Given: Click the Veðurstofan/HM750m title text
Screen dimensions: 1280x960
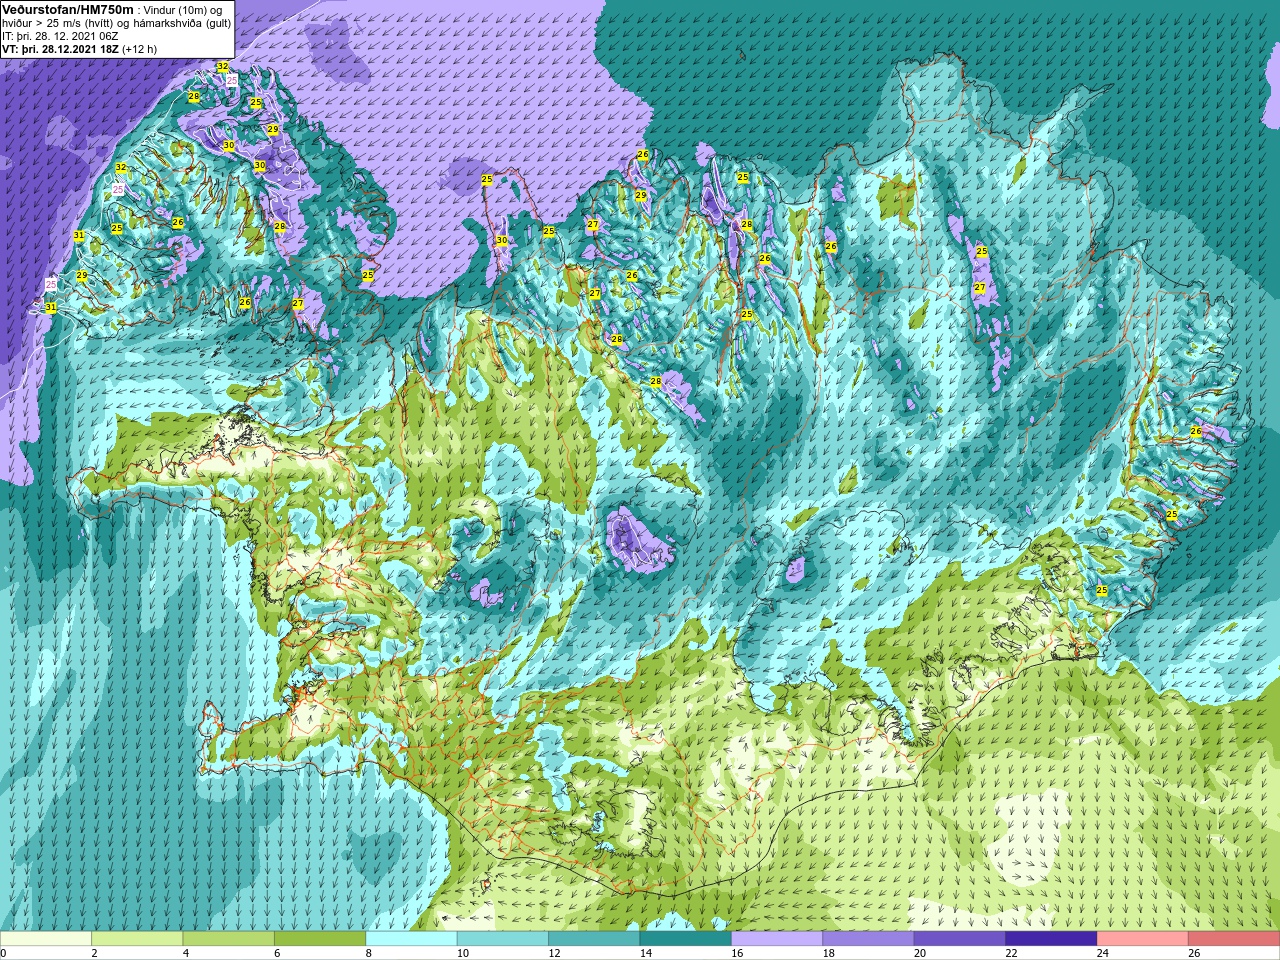Looking at the screenshot, I should [x=68, y=8].
